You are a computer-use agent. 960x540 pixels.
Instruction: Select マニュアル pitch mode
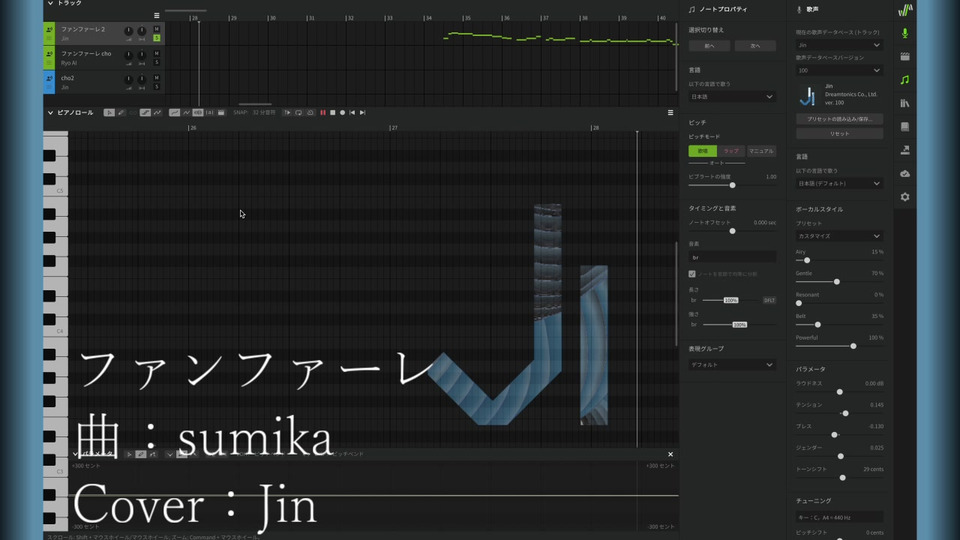[761, 151]
